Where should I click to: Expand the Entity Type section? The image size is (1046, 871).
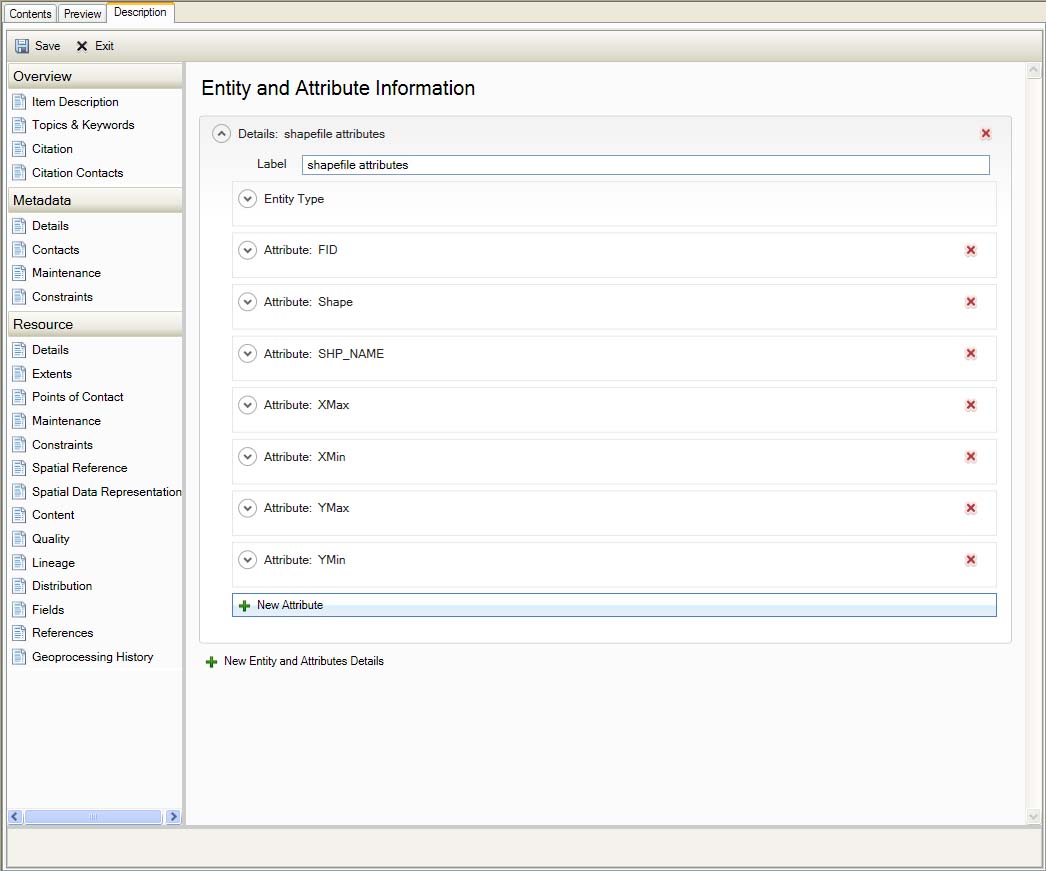click(x=248, y=199)
